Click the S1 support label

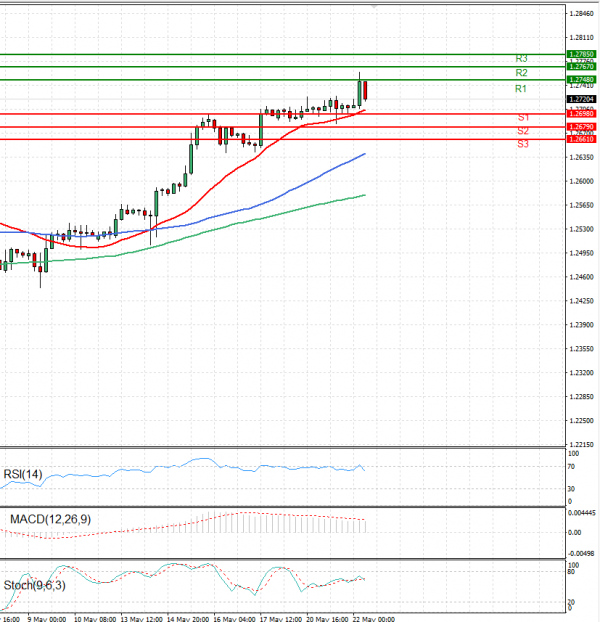coord(523,117)
